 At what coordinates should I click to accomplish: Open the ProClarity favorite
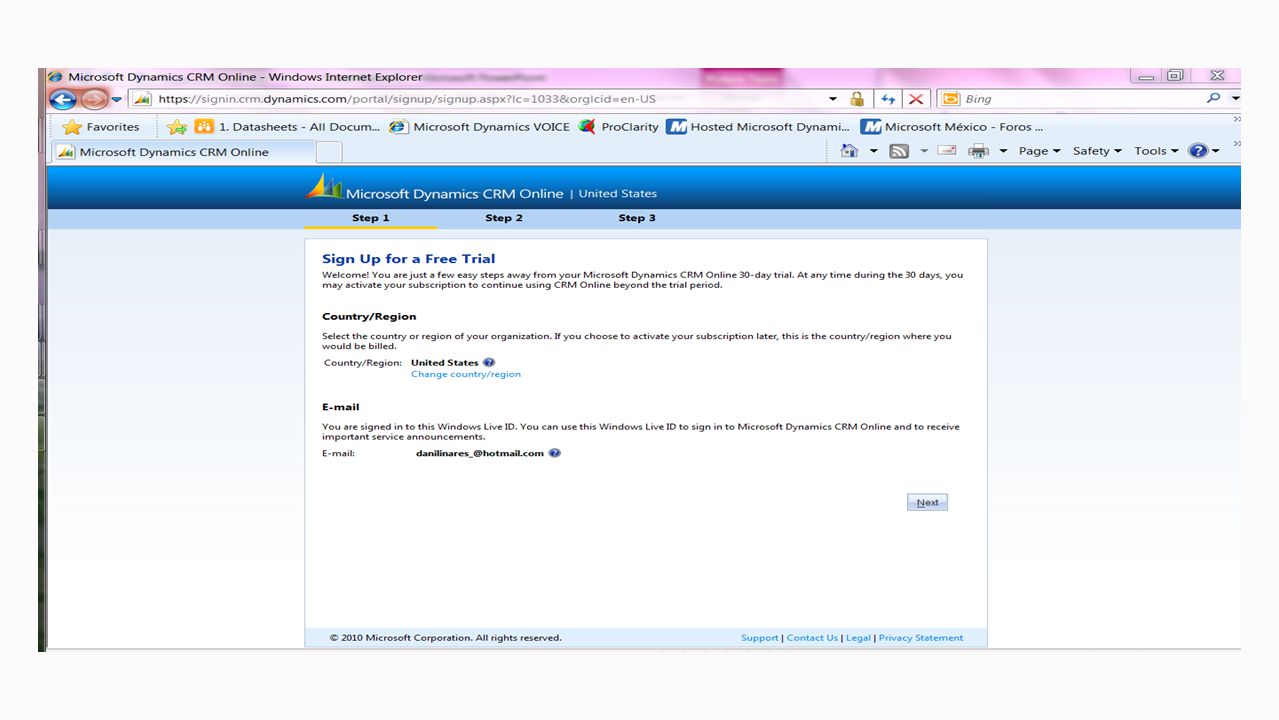click(619, 127)
